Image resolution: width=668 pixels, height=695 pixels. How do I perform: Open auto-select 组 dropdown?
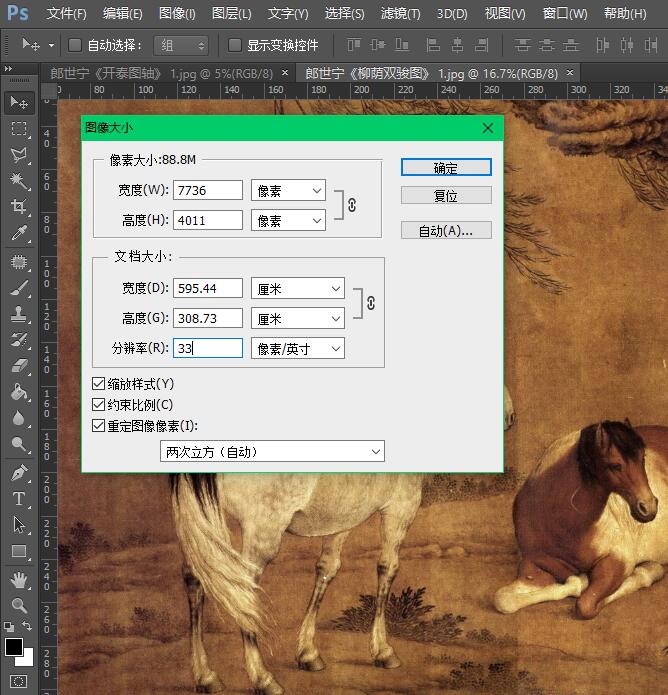point(181,45)
